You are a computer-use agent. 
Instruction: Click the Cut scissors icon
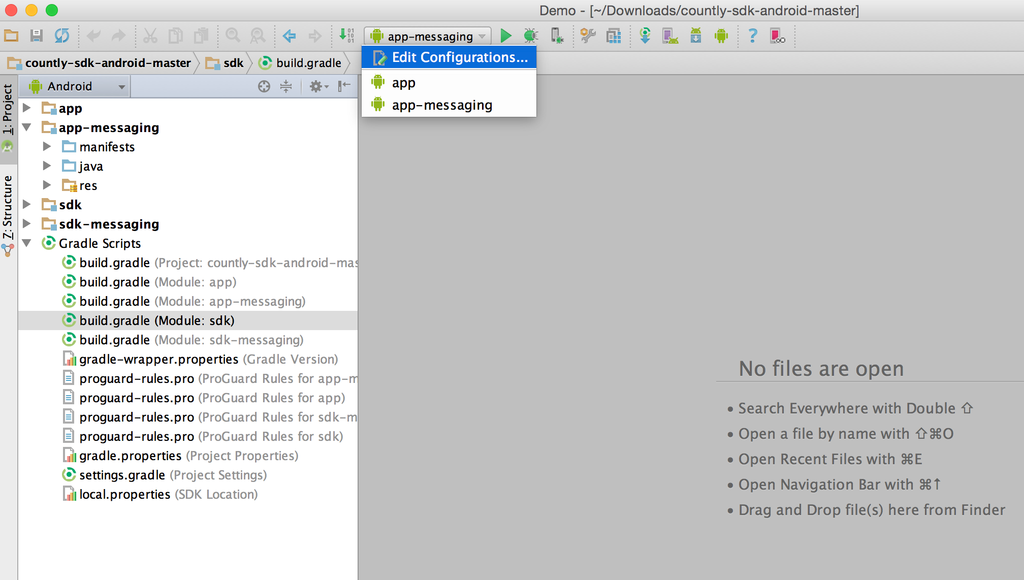coord(150,36)
